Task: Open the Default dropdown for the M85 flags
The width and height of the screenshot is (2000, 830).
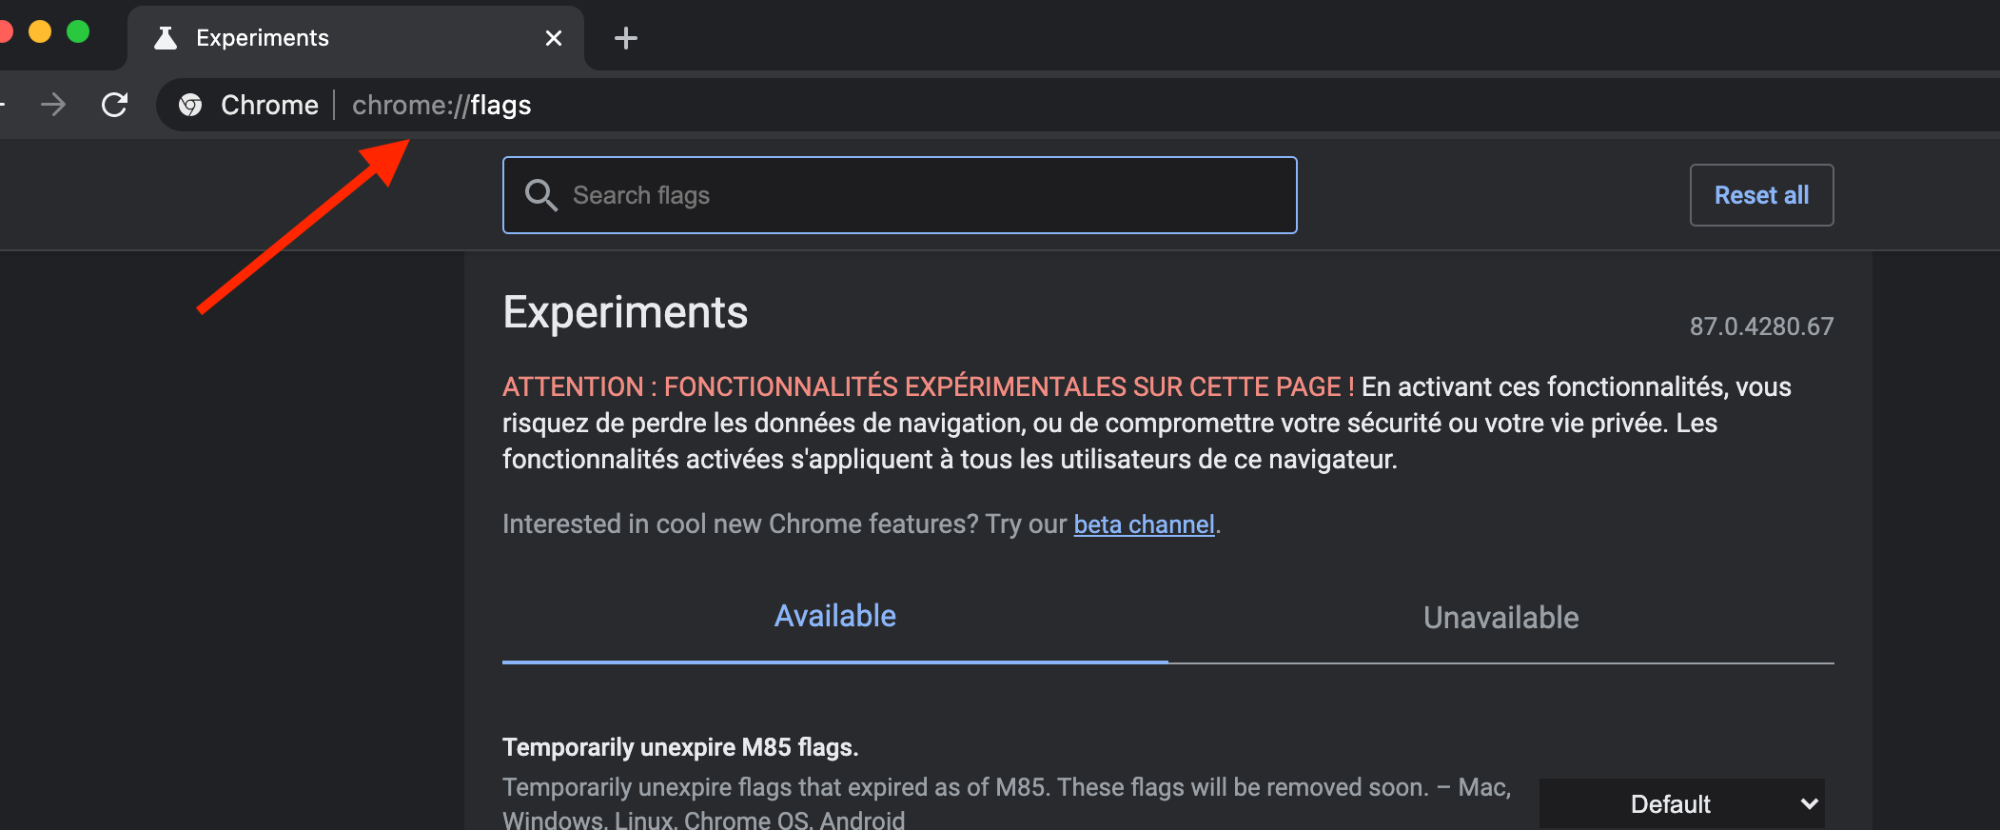Action: [x=1680, y=804]
